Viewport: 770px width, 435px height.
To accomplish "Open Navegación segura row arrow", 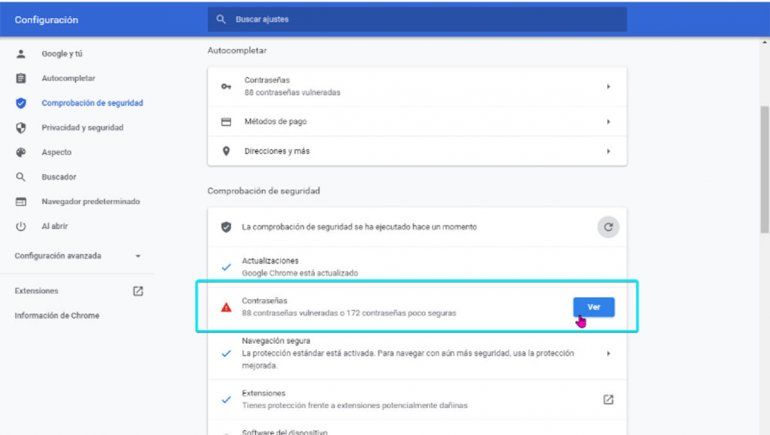I will [608, 353].
